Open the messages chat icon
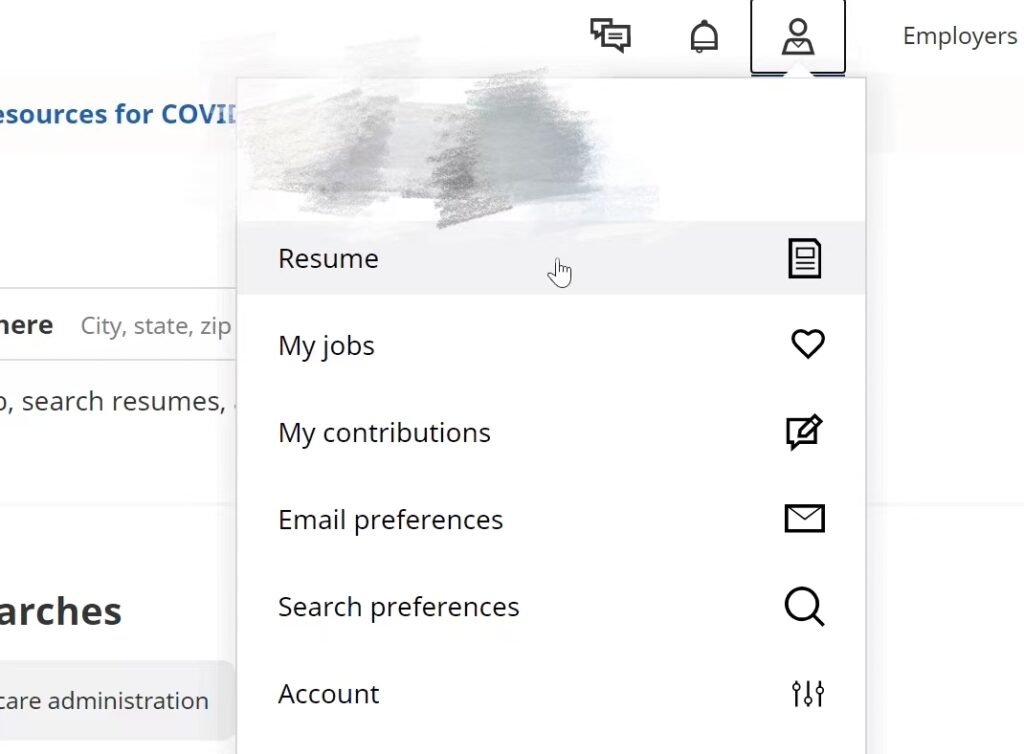 click(609, 35)
